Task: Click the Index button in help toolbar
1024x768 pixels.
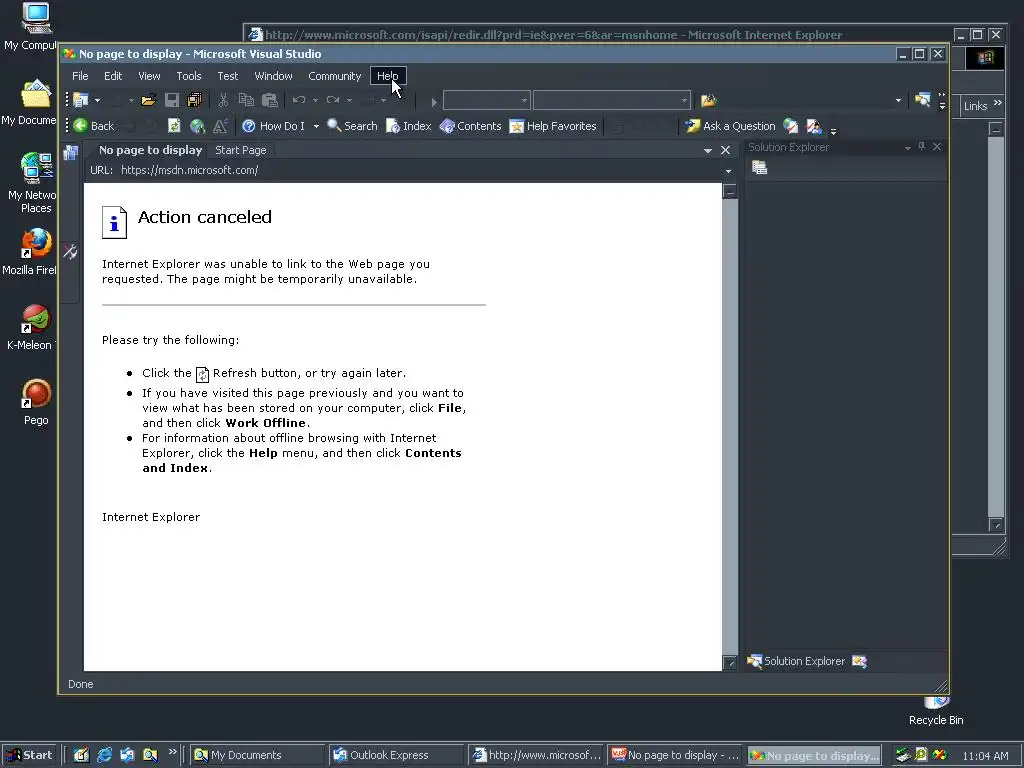Action: pyautogui.click(x=409, y=125)
